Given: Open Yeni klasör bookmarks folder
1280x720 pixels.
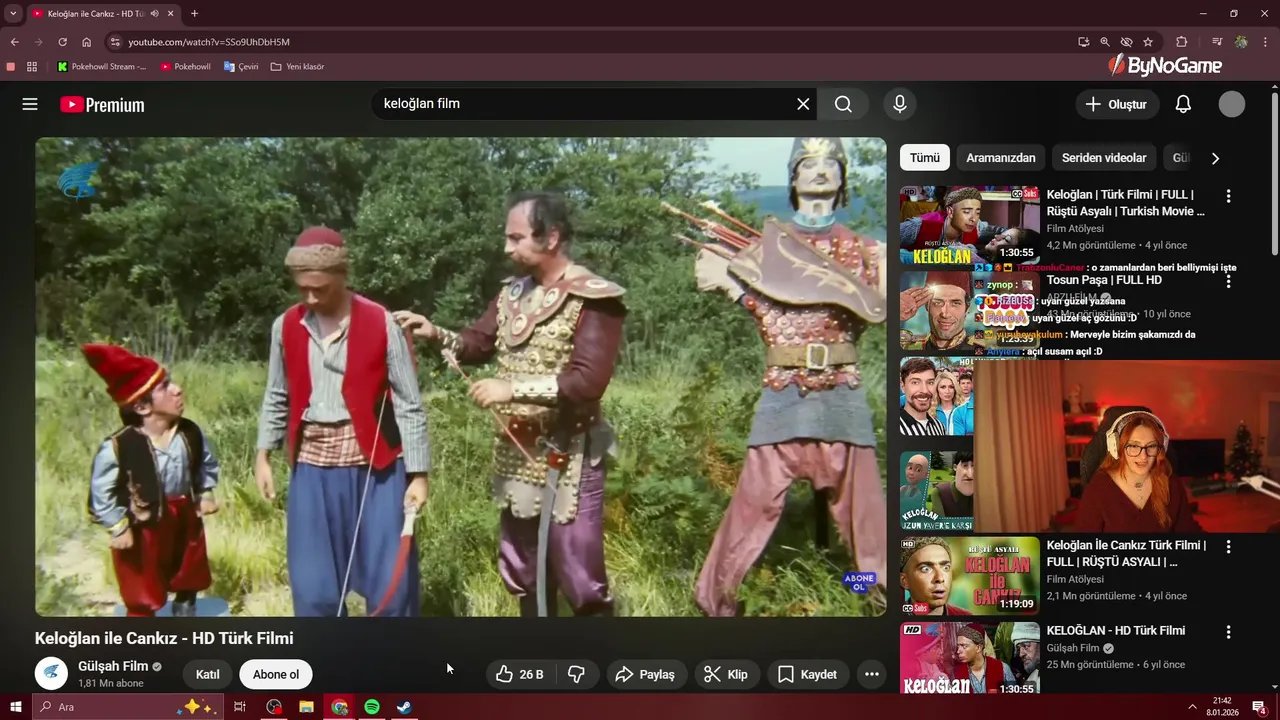Looking at the screenshot, I should pos(298,67).
